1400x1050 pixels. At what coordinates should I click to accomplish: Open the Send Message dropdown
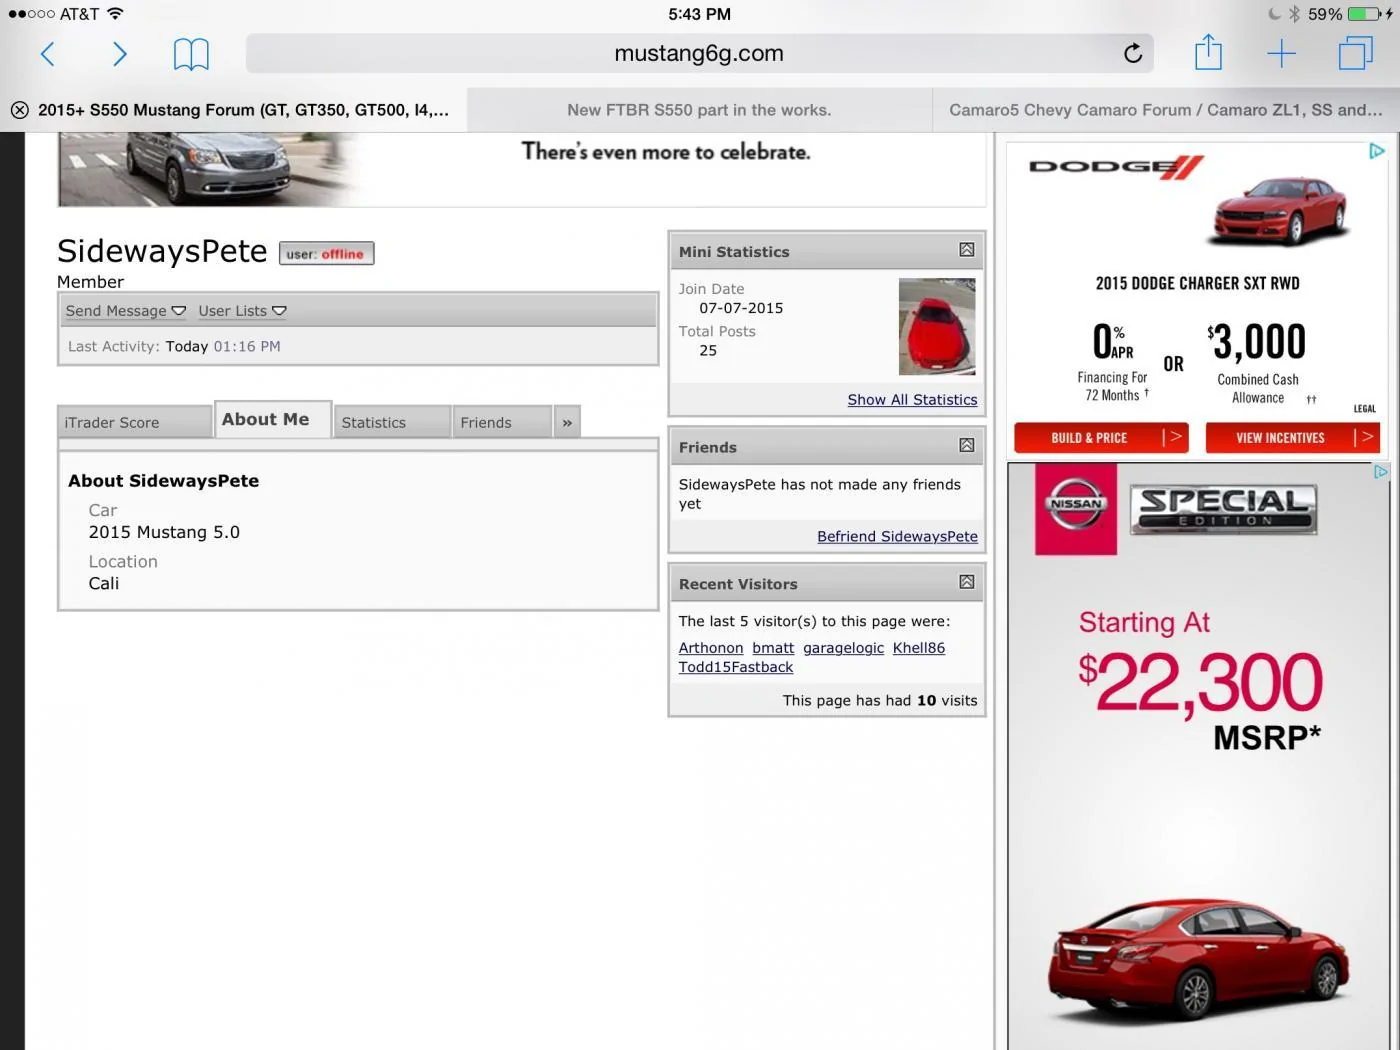(x=126, y=311)
